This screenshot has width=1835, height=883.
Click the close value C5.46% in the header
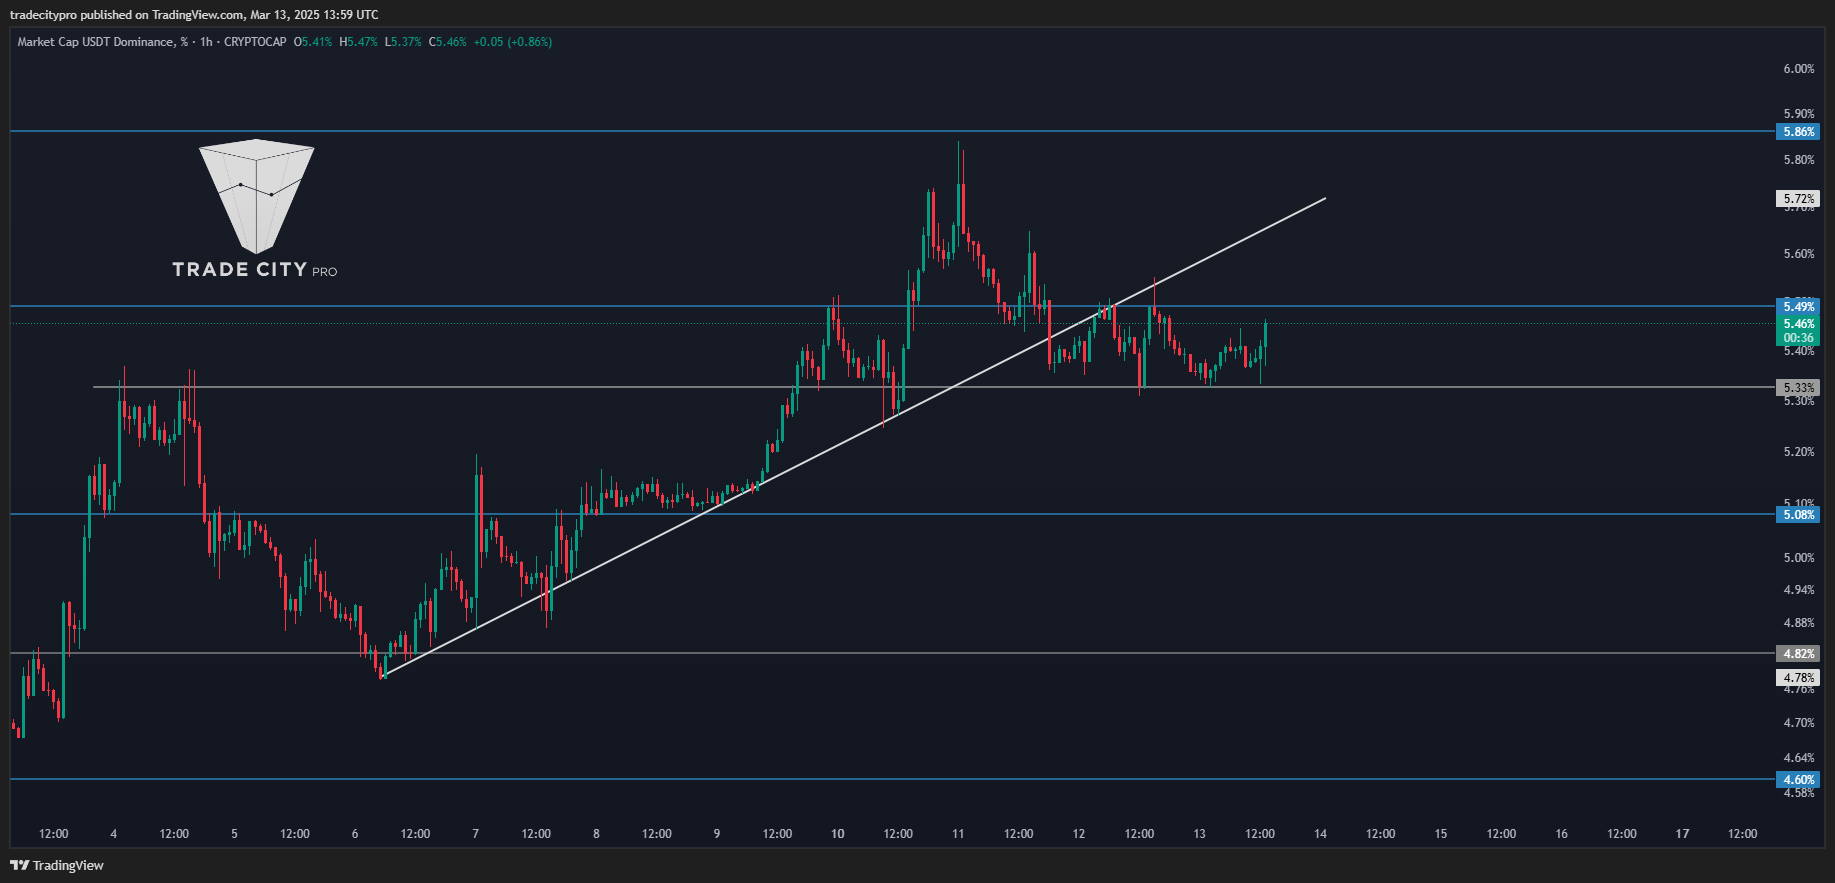[448, 42]
